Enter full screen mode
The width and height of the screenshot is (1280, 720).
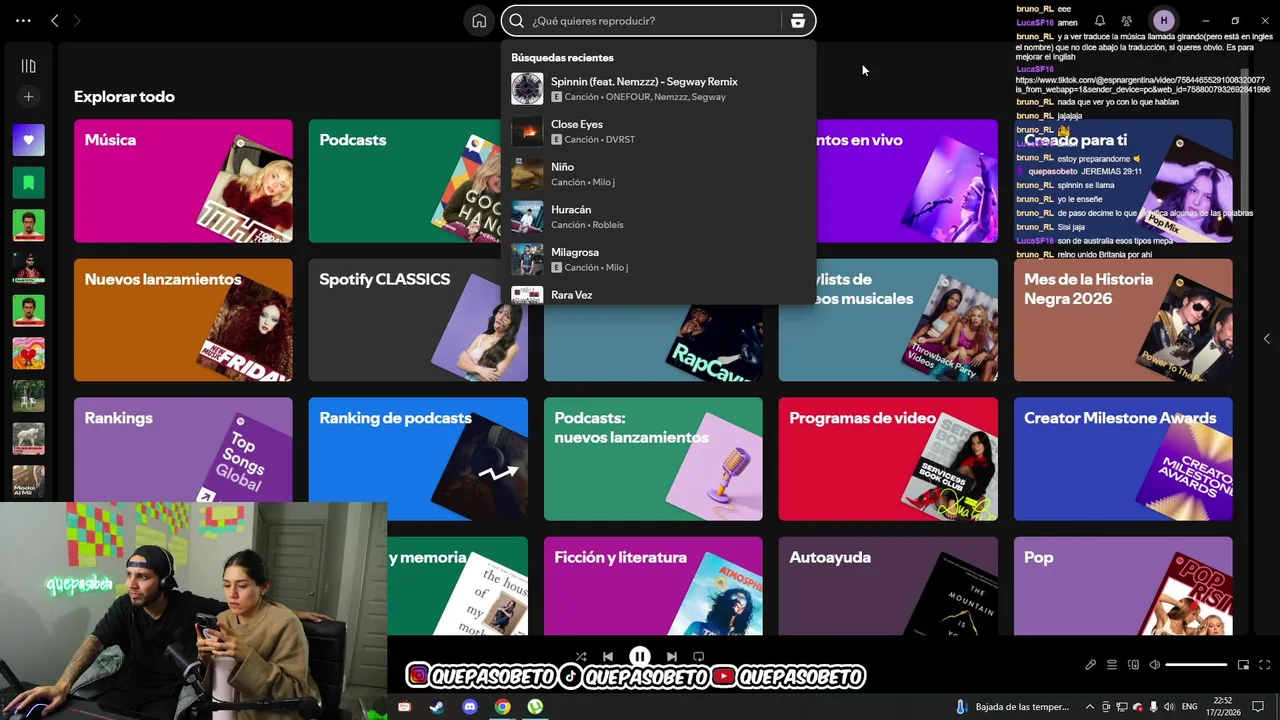1264,665
